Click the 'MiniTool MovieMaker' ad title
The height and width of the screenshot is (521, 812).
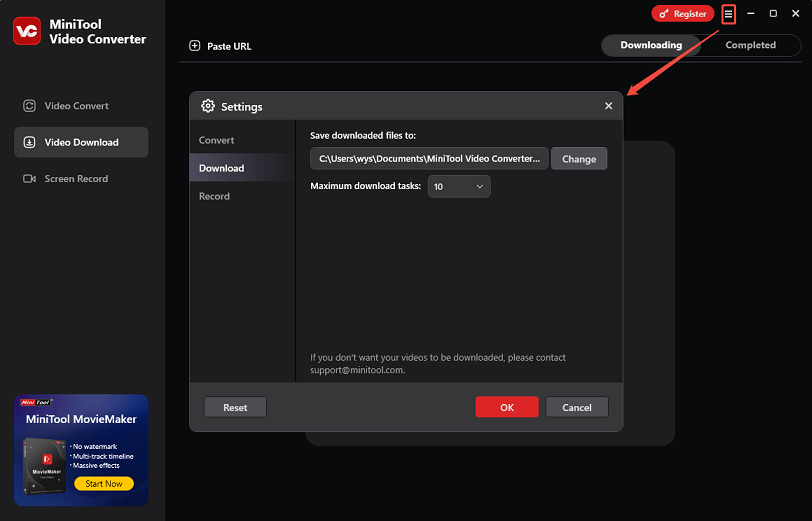coord(81,419)
